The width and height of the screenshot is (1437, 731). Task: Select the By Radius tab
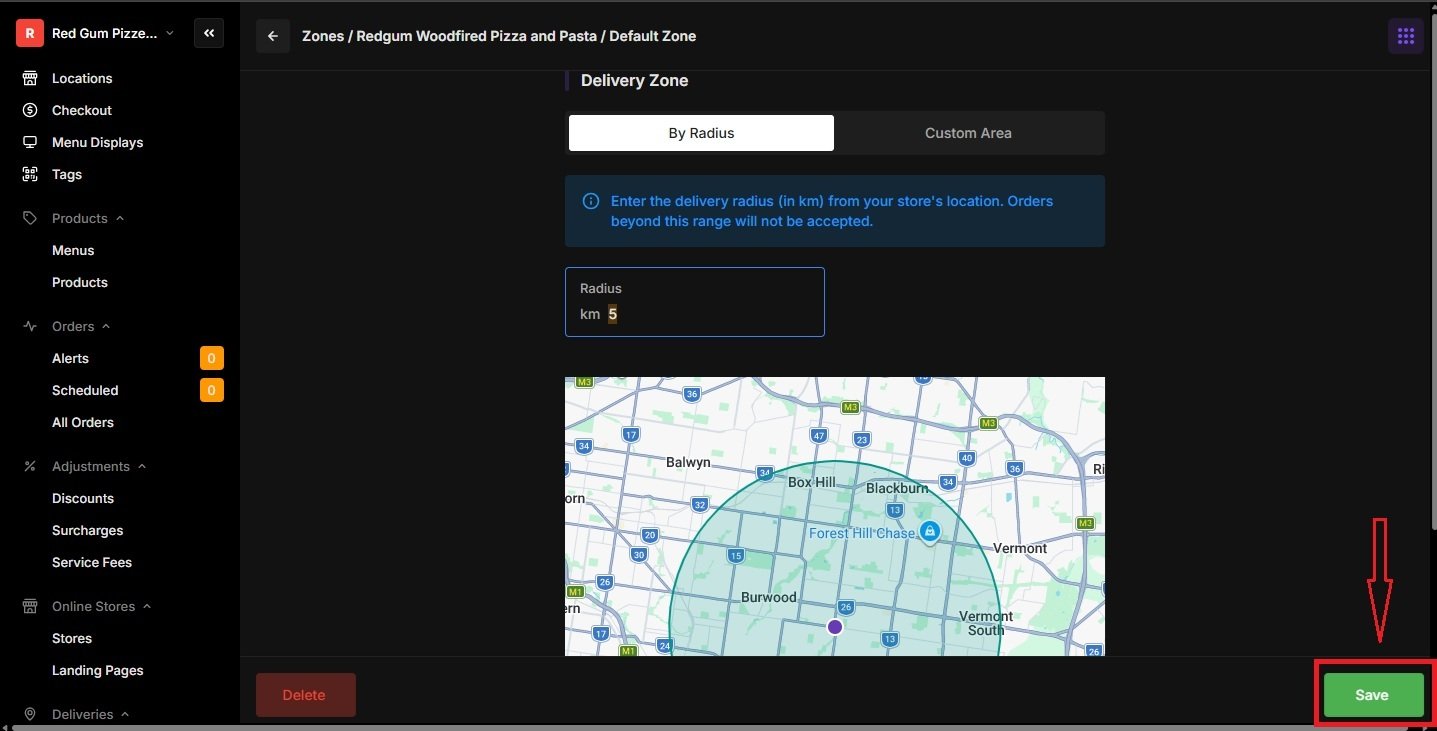point(701,133)
